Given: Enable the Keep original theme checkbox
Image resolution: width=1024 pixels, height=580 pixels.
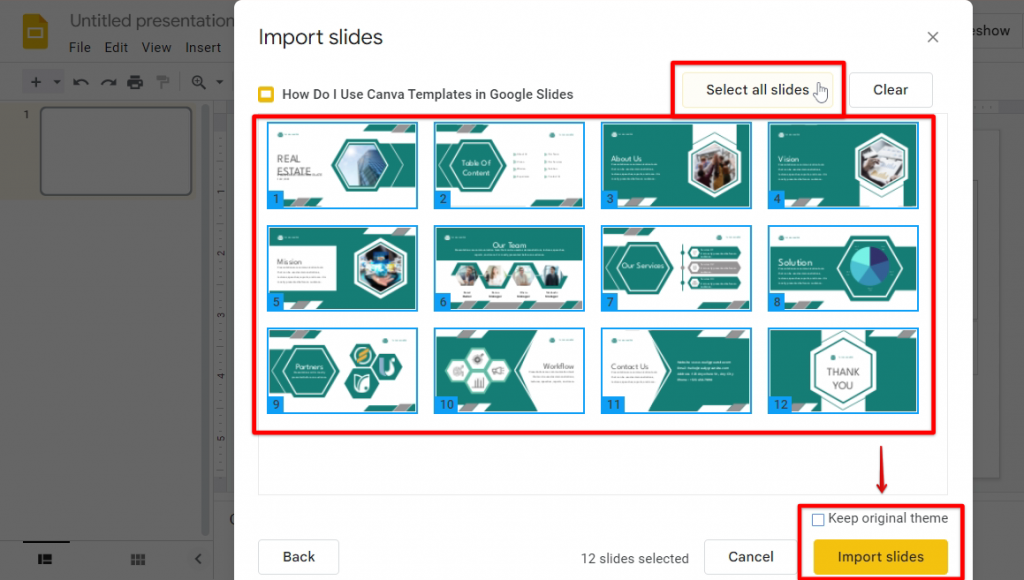Looking at the screenshot, I should [818, 519].
